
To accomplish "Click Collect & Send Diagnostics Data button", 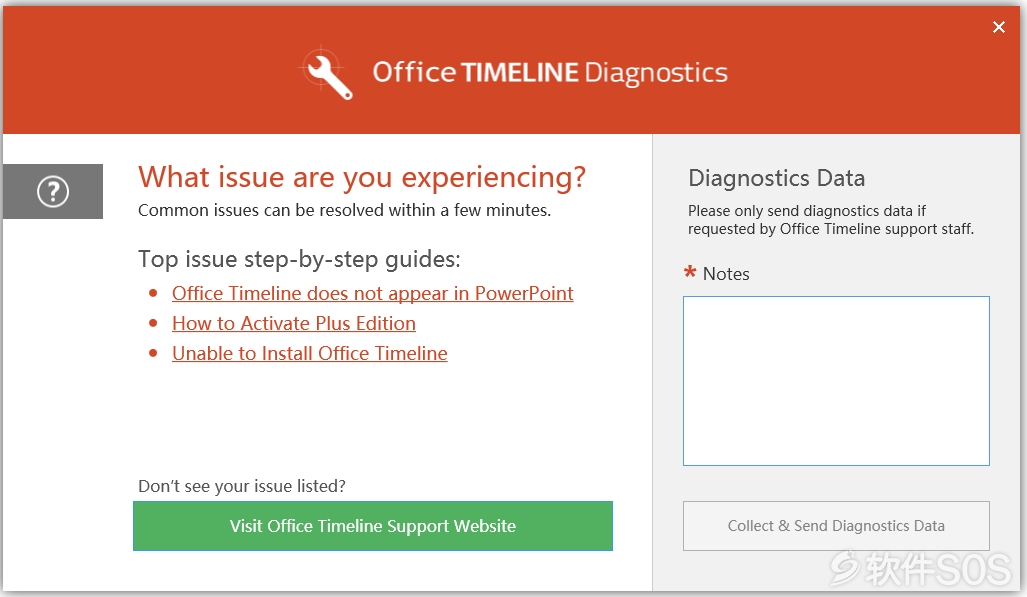I will coord(836,526).
